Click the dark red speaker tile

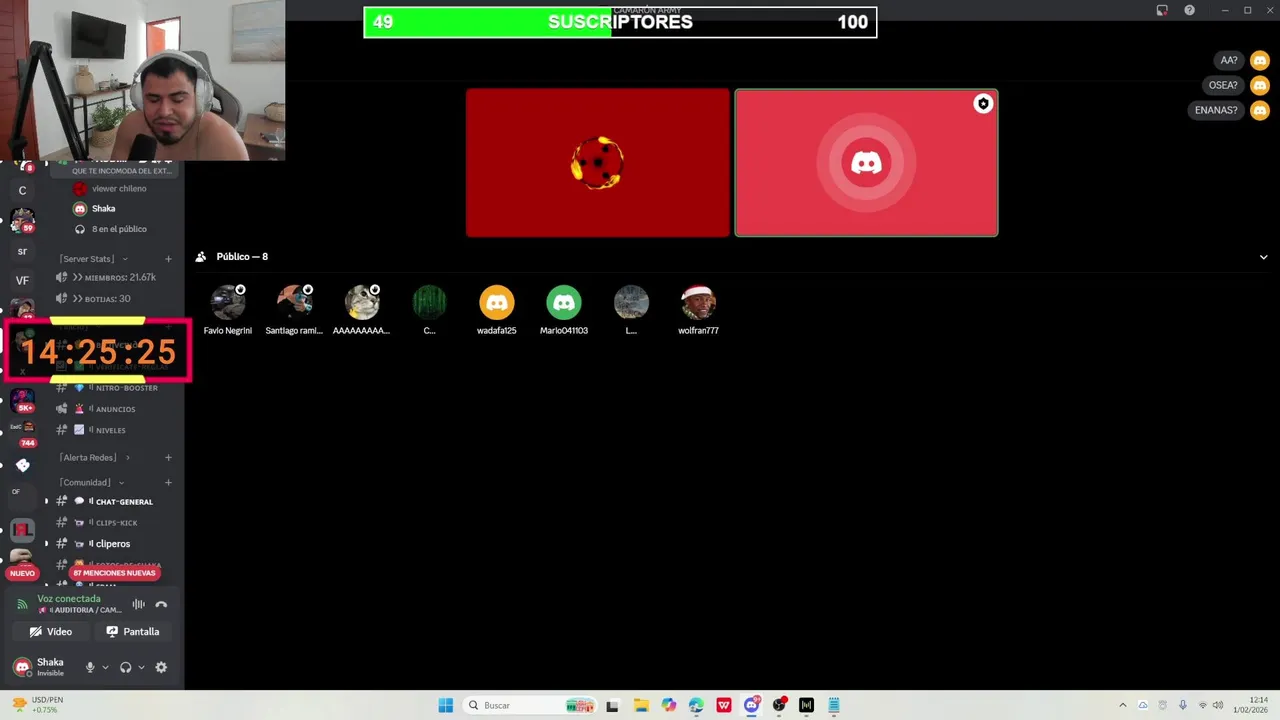(x=598, y=163)
